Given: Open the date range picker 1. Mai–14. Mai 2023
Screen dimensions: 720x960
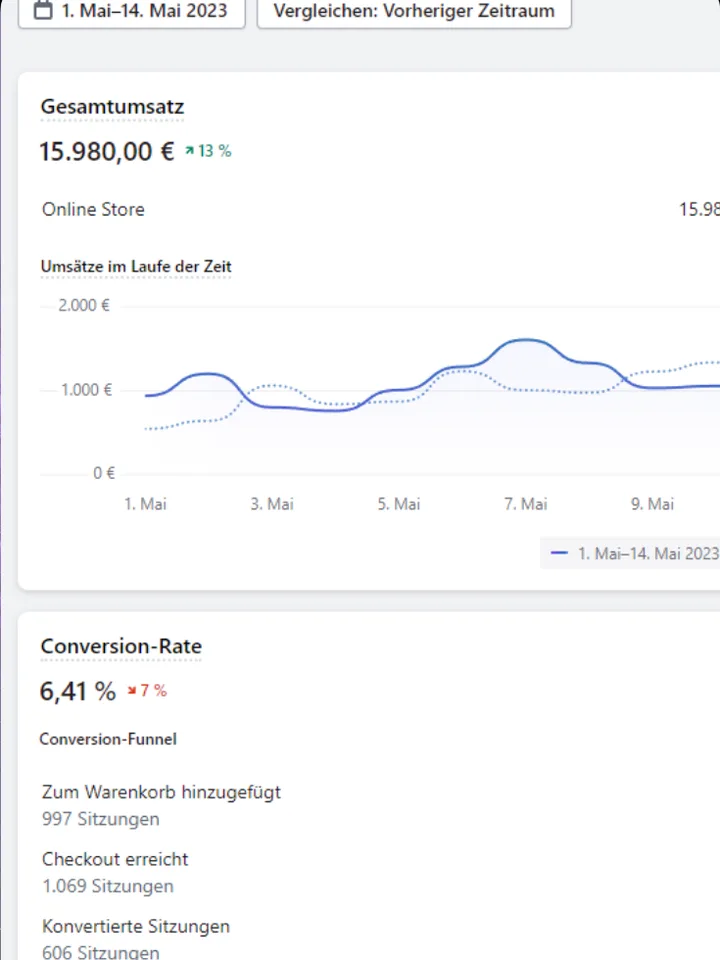Looking at the screenshot, I should (x=132, y=11).
